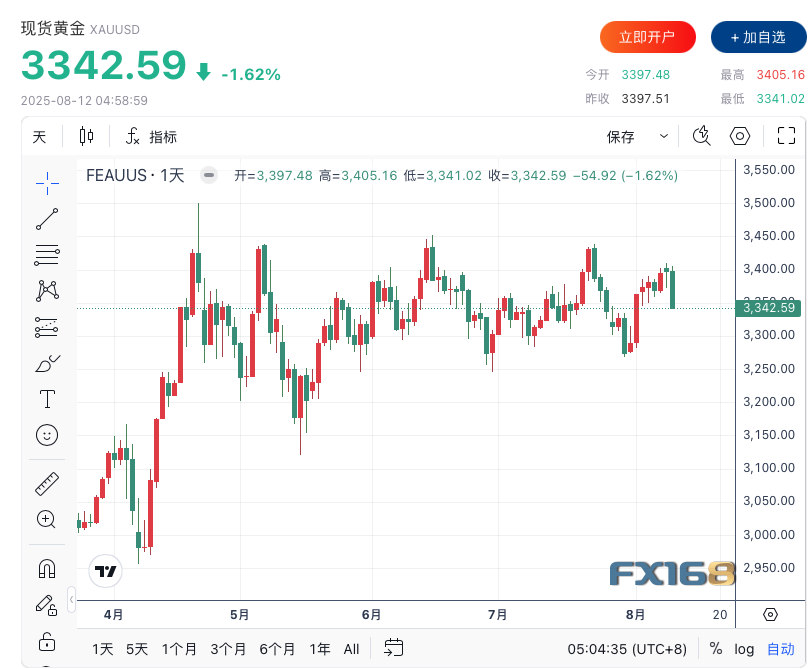Select the All date range
Image resolution: width=812 pixels, height=669 pixels.
[x=351, y=649]
